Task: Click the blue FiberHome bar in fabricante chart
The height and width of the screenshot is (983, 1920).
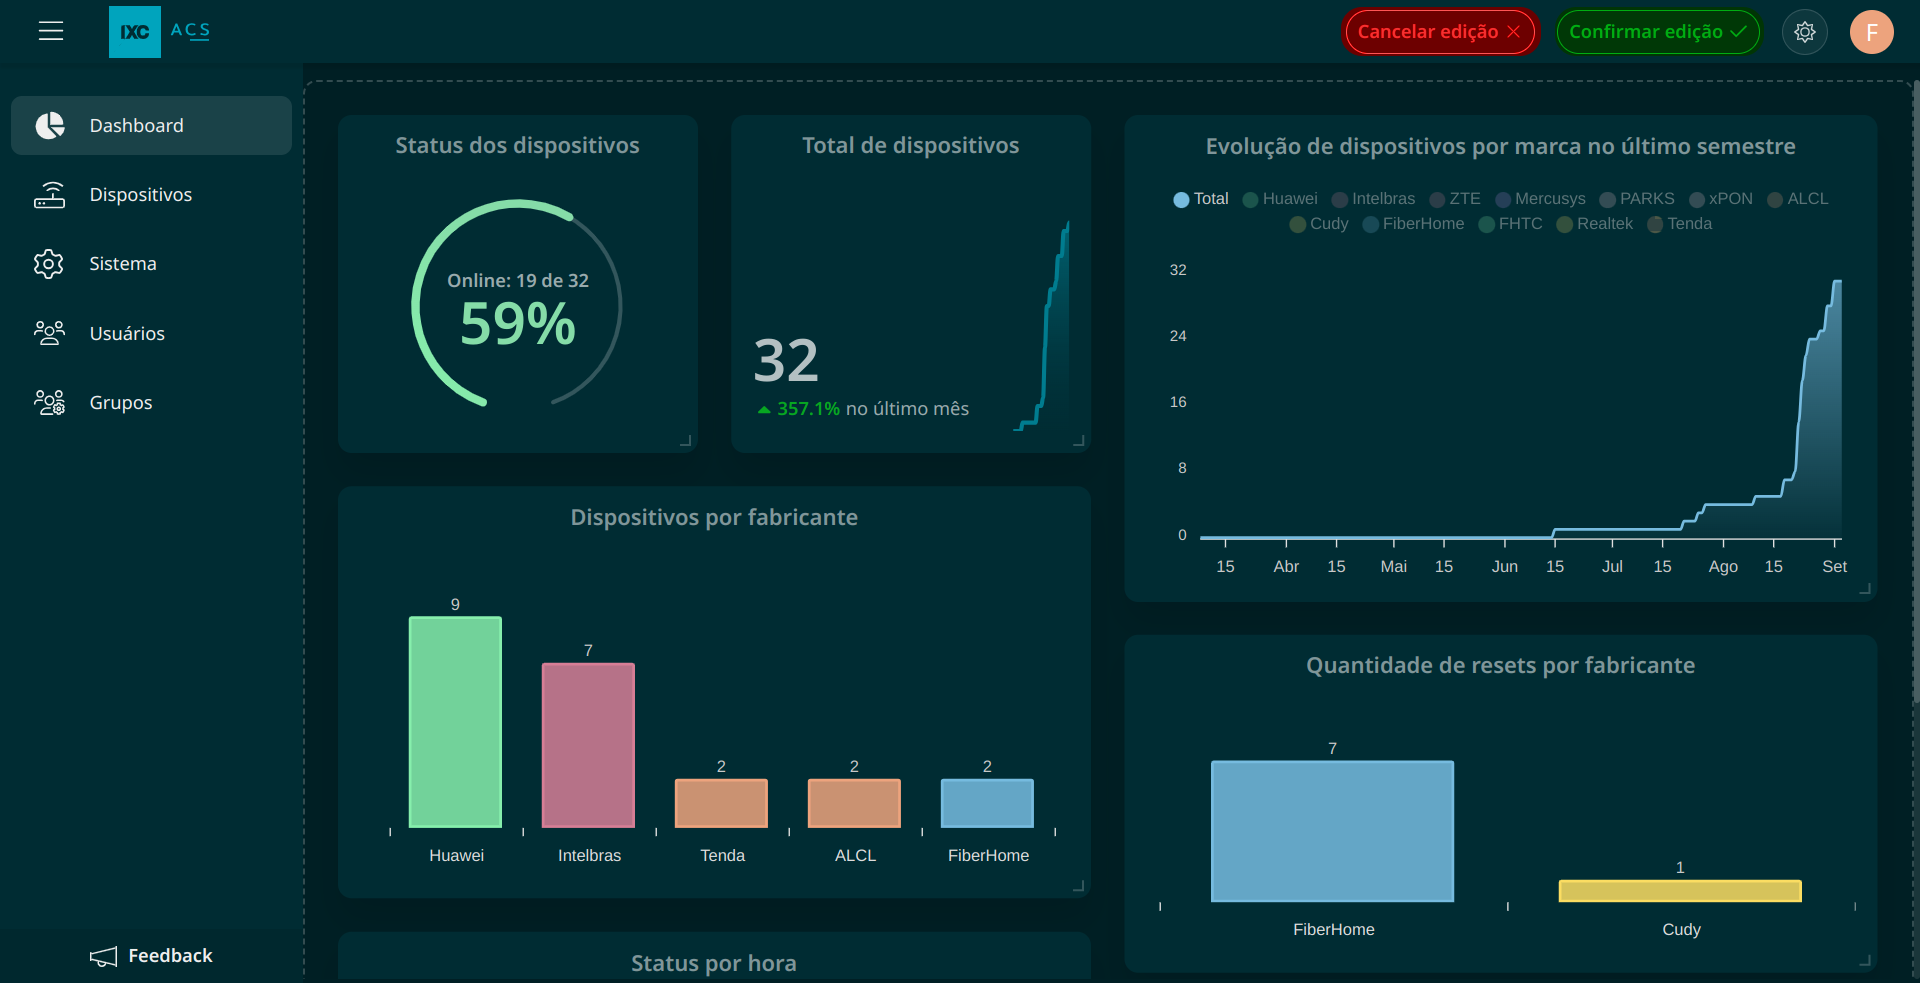Action: tap(987, 803)
